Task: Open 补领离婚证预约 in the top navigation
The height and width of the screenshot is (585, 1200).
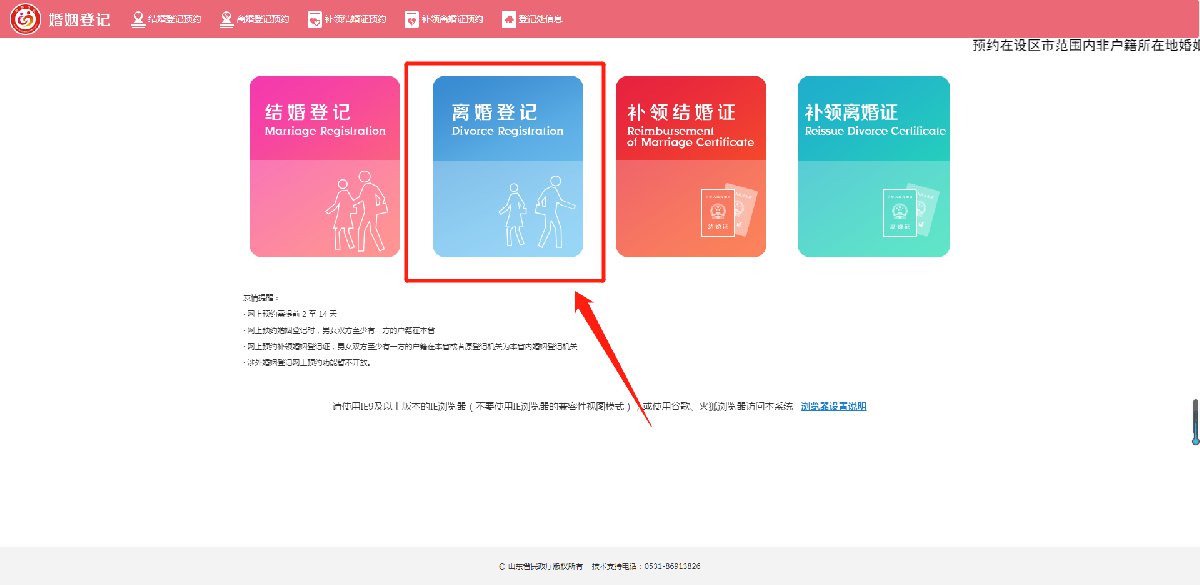Action: tap(444, 19)
